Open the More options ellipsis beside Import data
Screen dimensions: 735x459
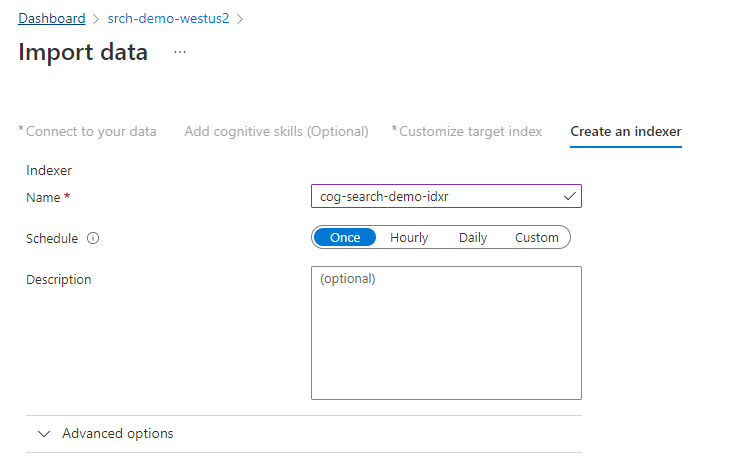click(180, 52)
